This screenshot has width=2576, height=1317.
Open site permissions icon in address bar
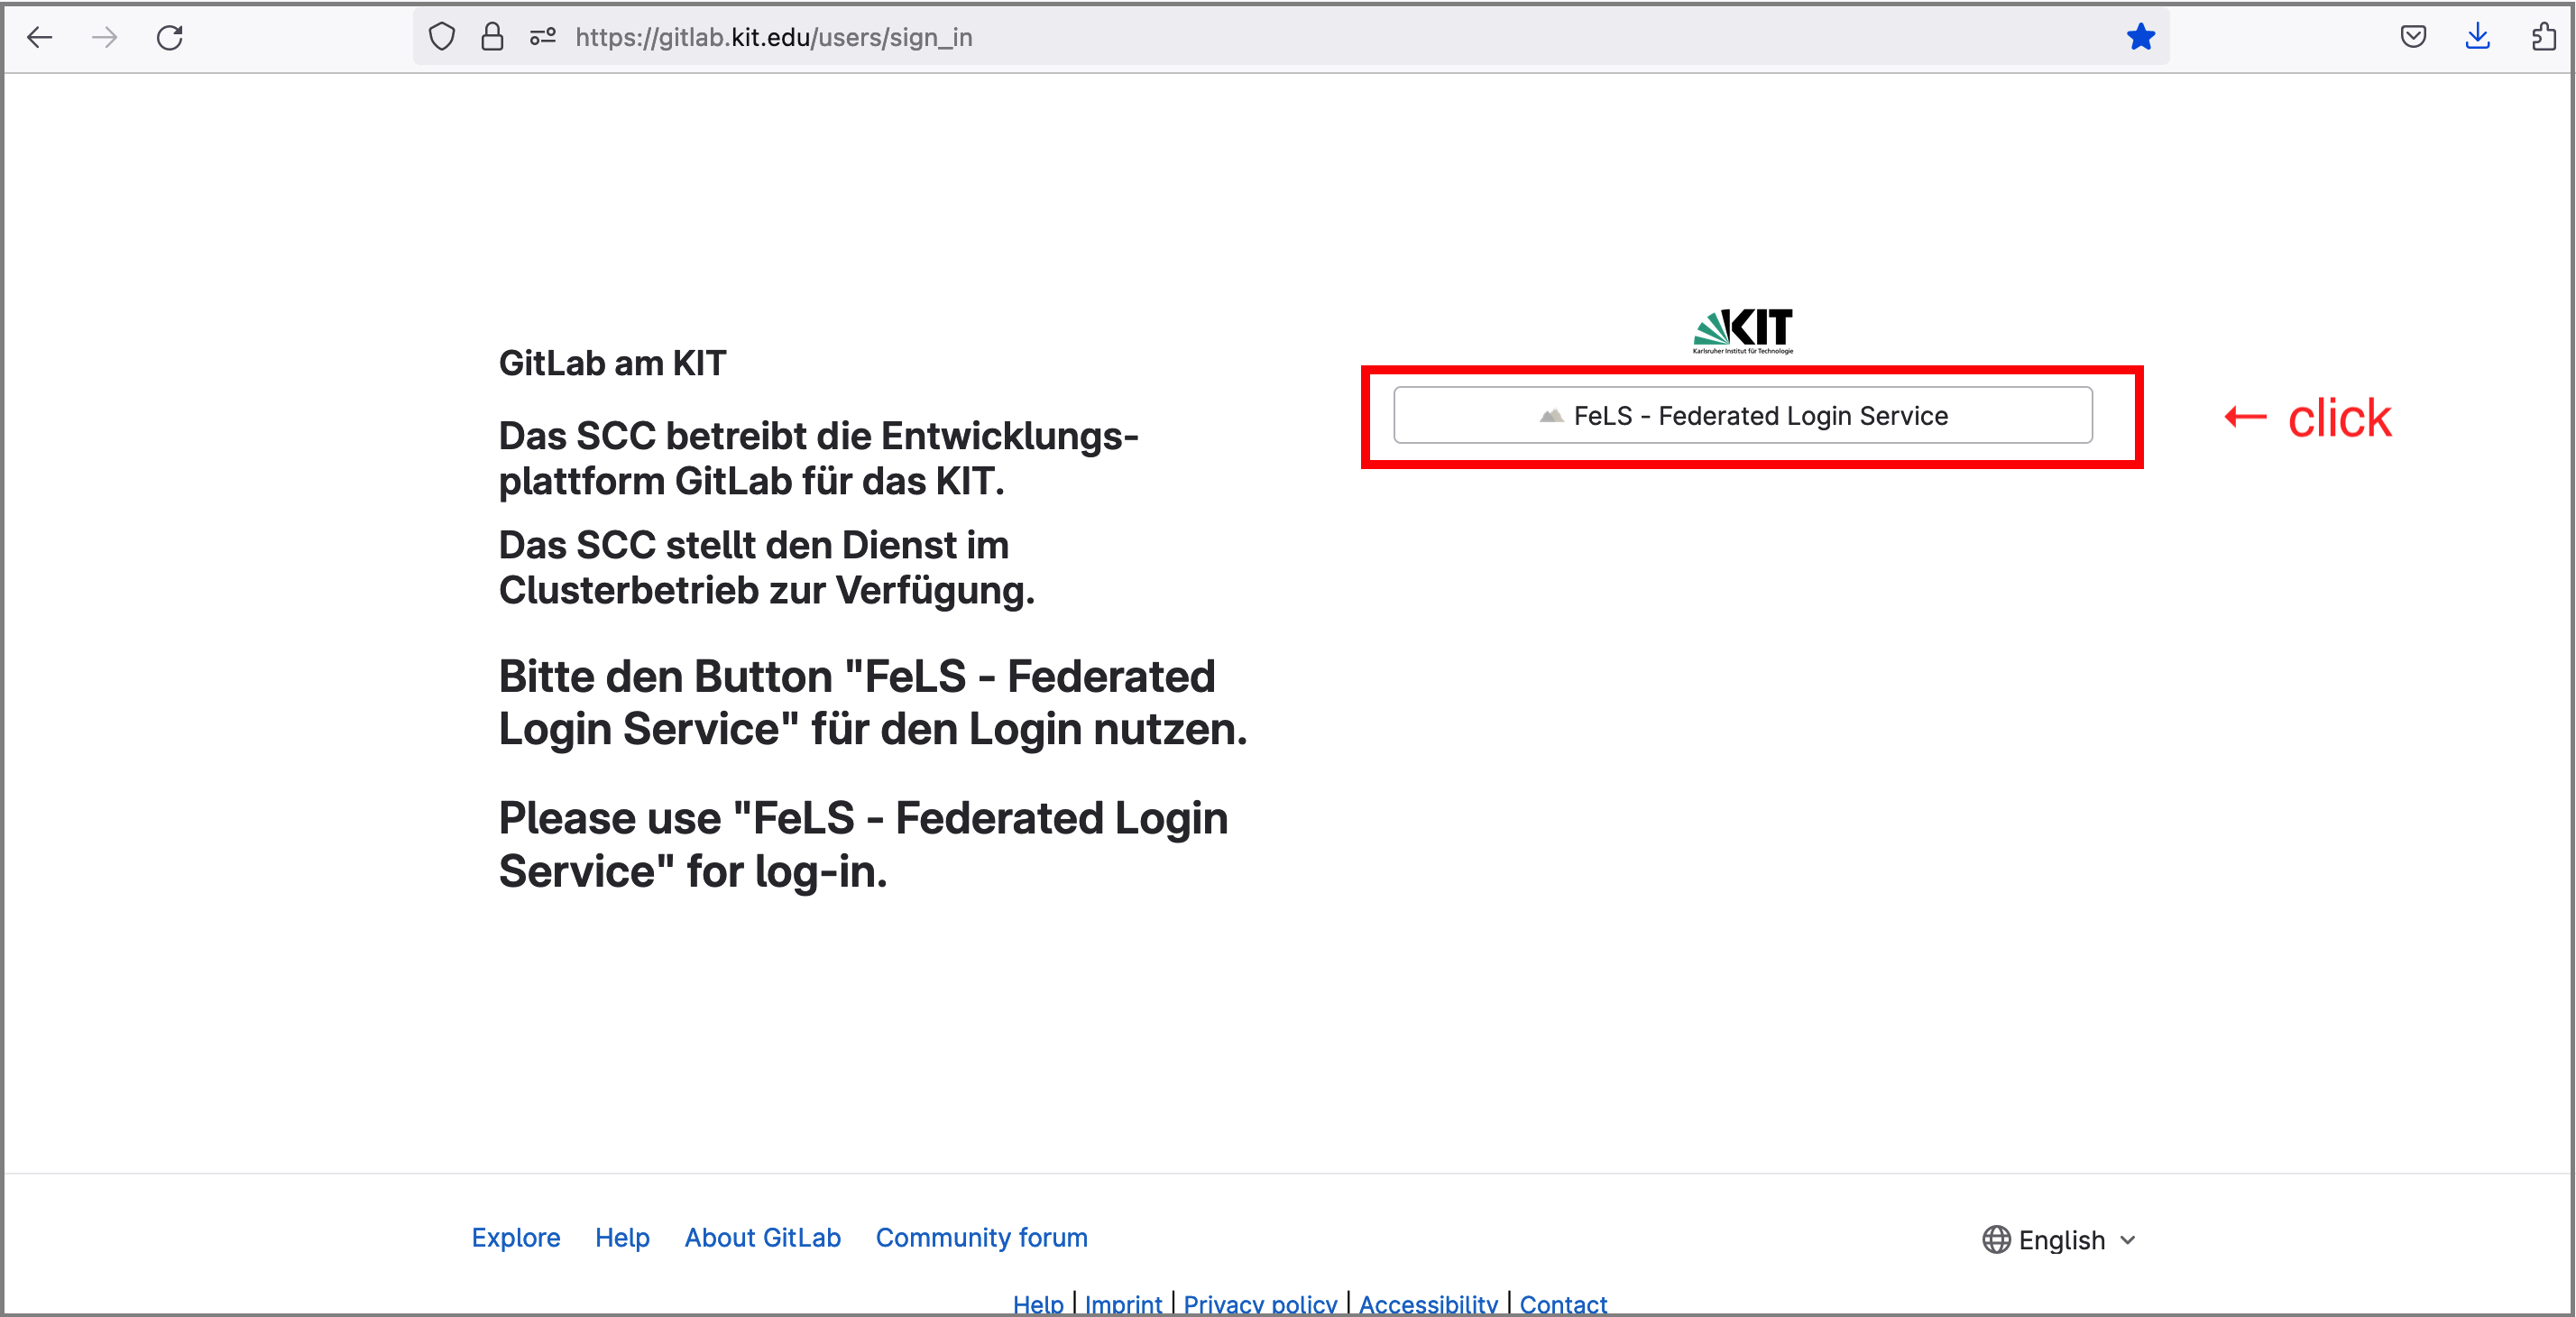tap(543, 37)
